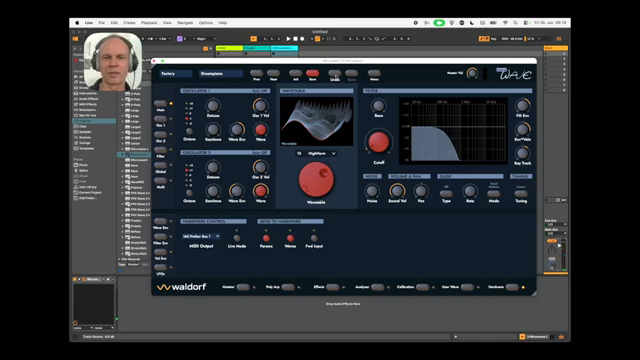Click the large red Wavetable knob
Screen dimensions: 640x360
(316, 180)
